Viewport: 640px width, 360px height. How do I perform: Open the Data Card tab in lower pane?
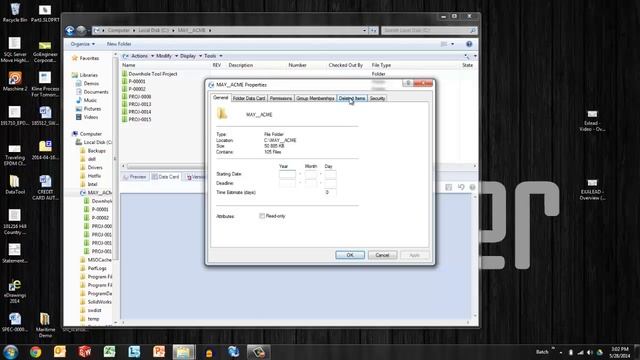coord(166,177)
